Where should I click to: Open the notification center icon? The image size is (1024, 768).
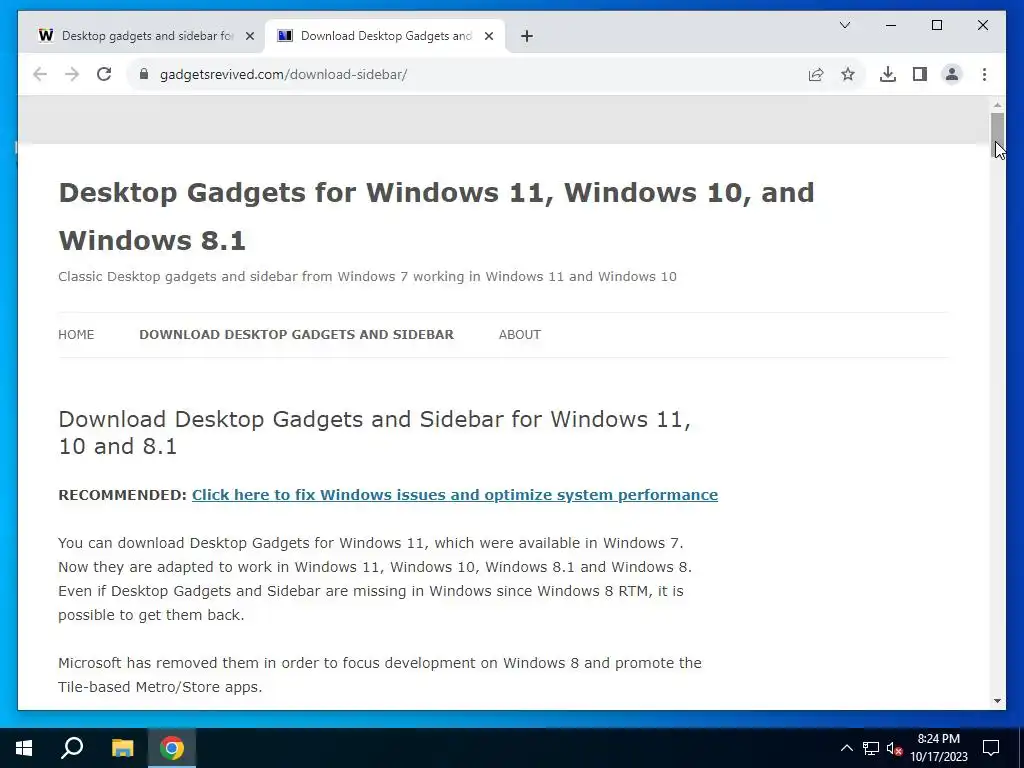[991, 748]
